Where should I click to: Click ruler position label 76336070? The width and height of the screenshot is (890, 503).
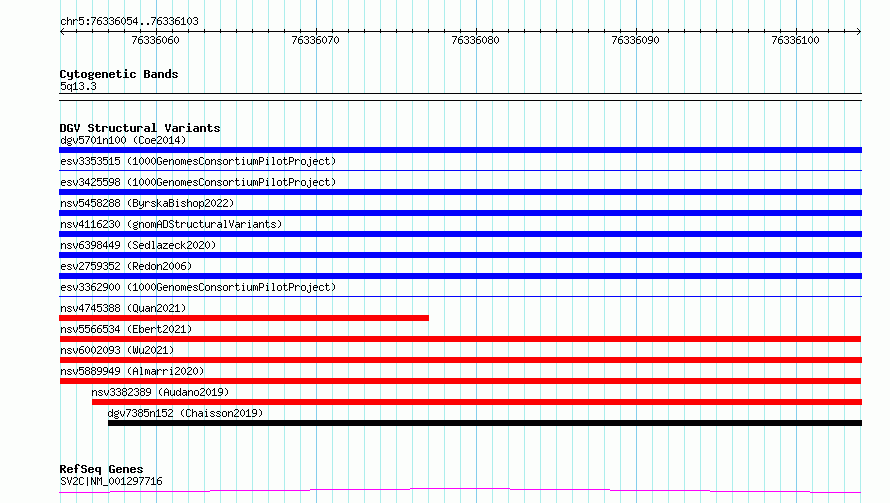coord(315,40)
